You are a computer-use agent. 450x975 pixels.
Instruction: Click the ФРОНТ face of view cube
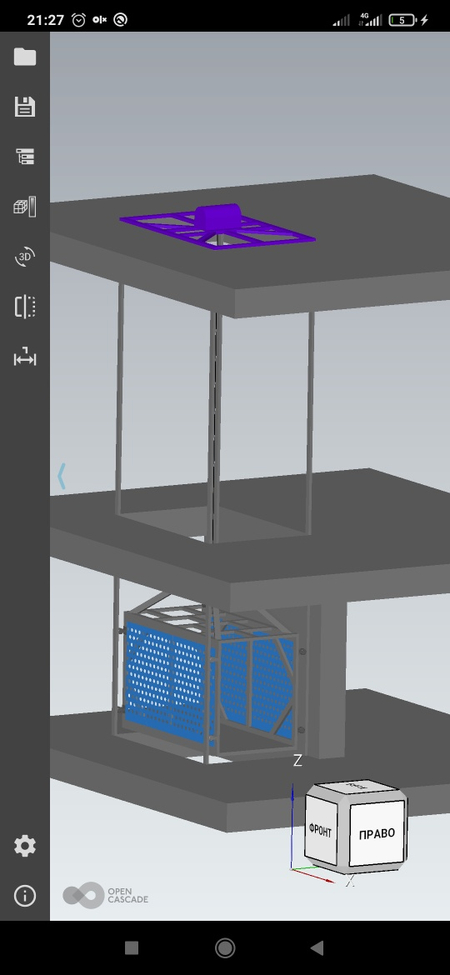coord(320,831)
